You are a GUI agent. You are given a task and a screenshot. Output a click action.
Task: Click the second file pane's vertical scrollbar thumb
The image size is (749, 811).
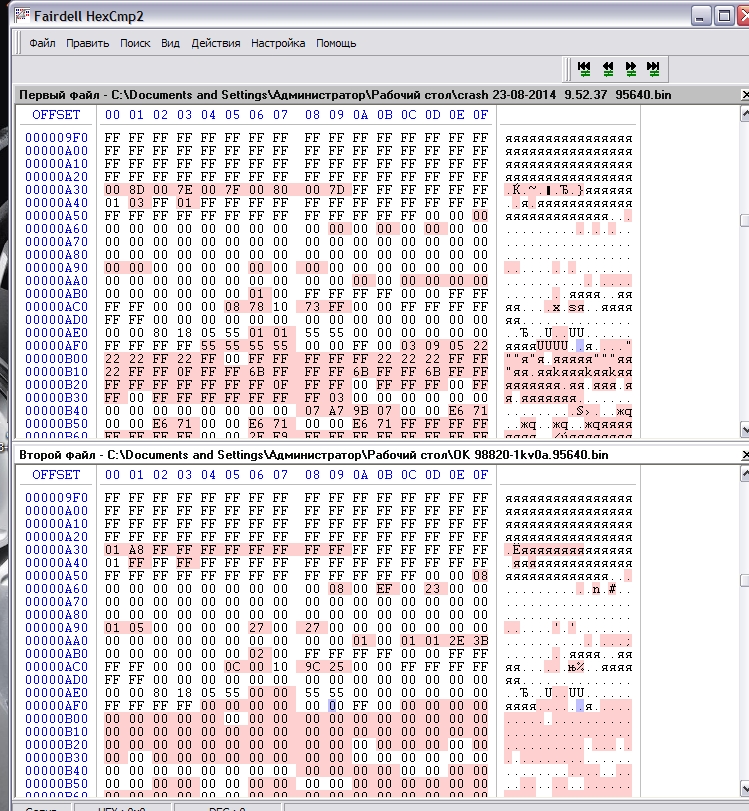744,581
